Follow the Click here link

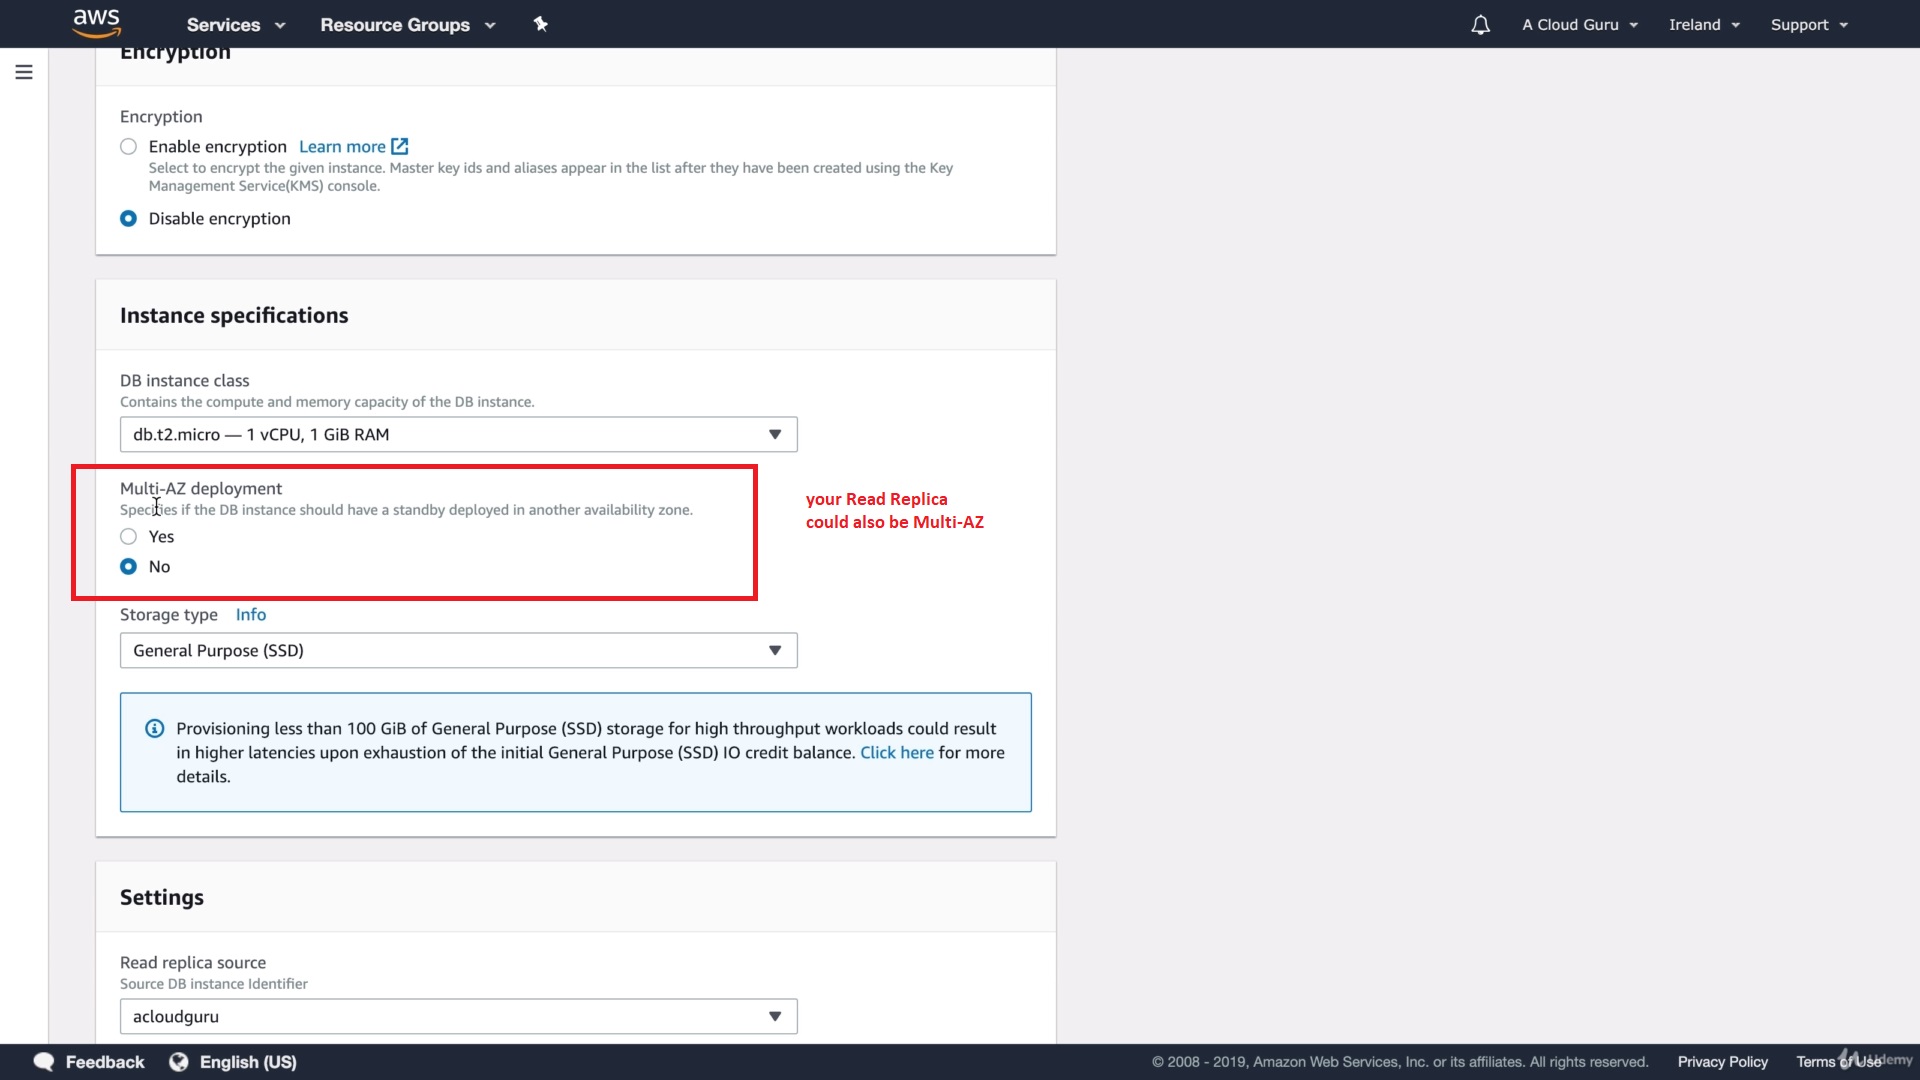click(x=896, y=753)
